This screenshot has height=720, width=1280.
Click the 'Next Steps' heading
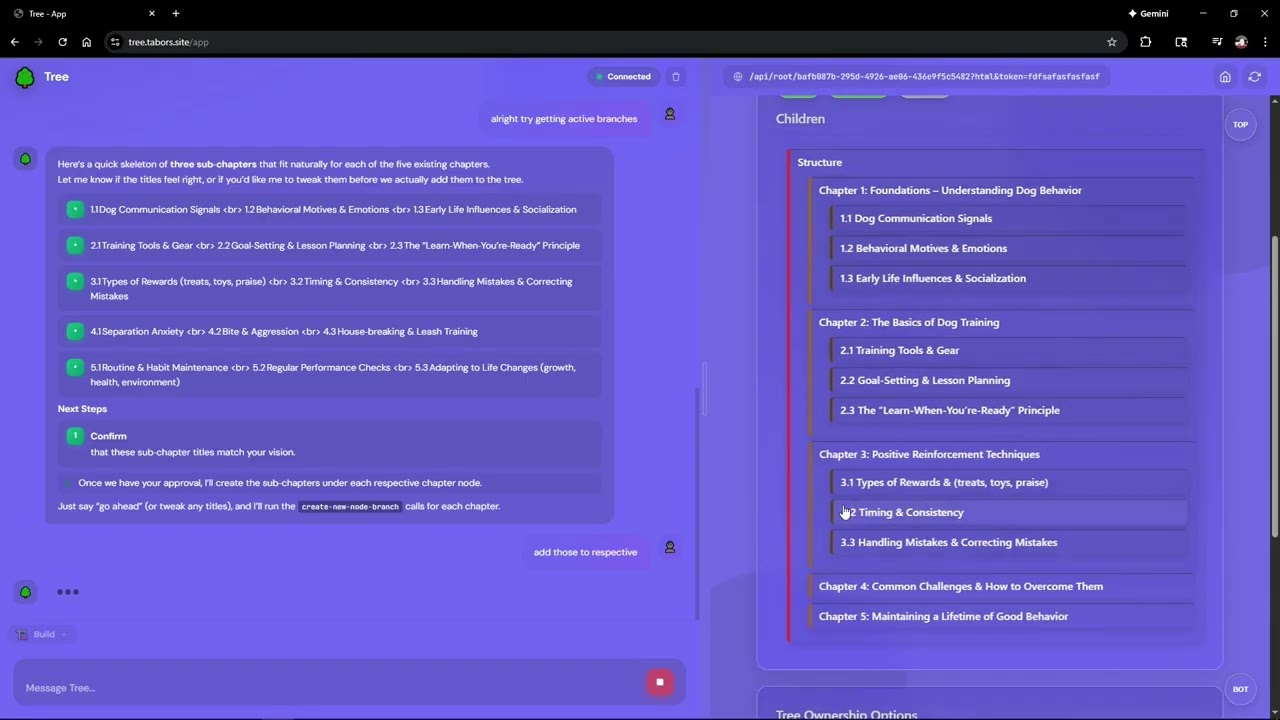[x=82, y=408]
